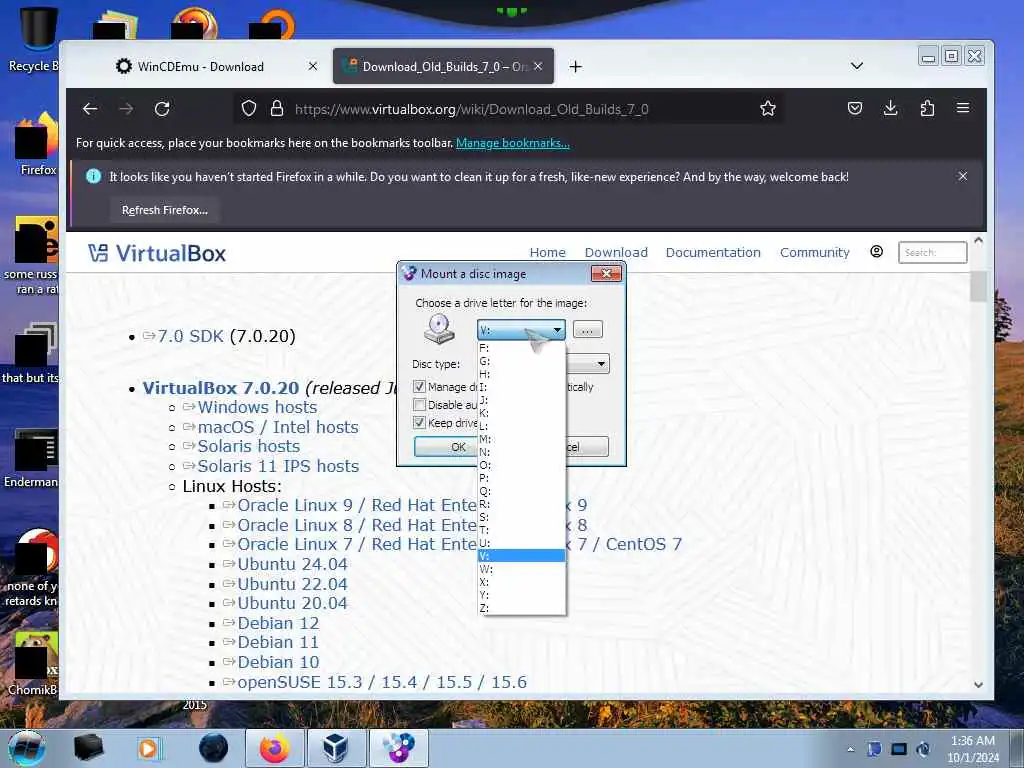
Task: Toggle the Manage drives checkbox
Action: click(419, 387)
